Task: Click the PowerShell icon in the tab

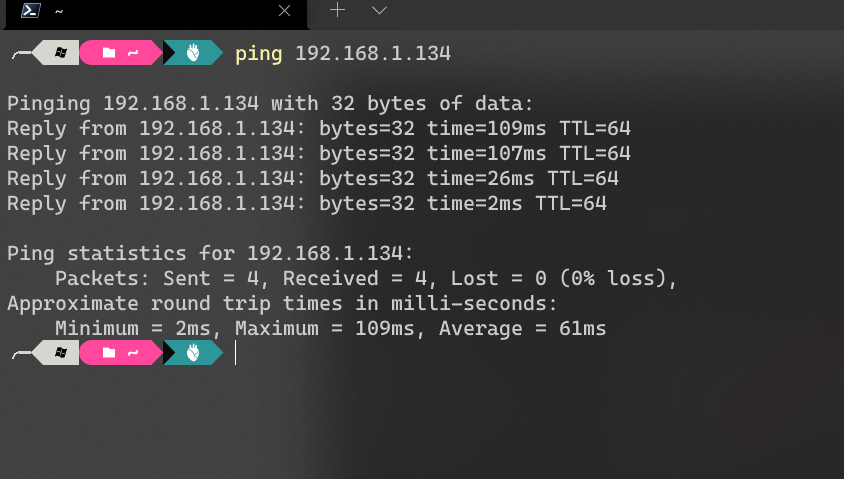Action: [x=31, y=10]
